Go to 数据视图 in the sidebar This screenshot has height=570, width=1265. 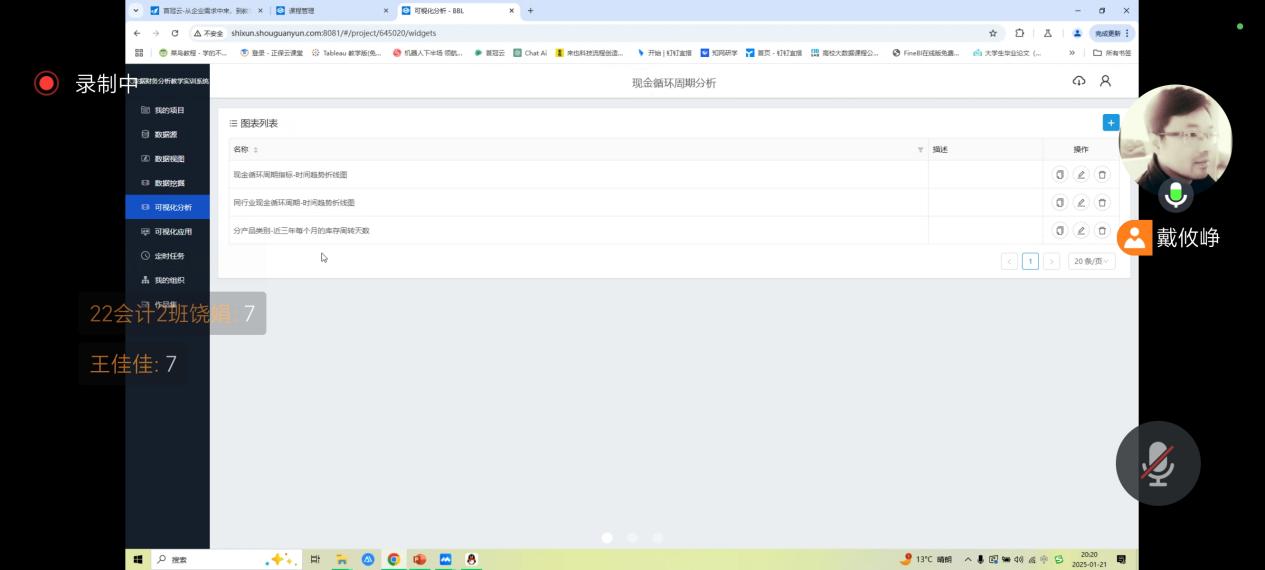[x=169, y=159]
